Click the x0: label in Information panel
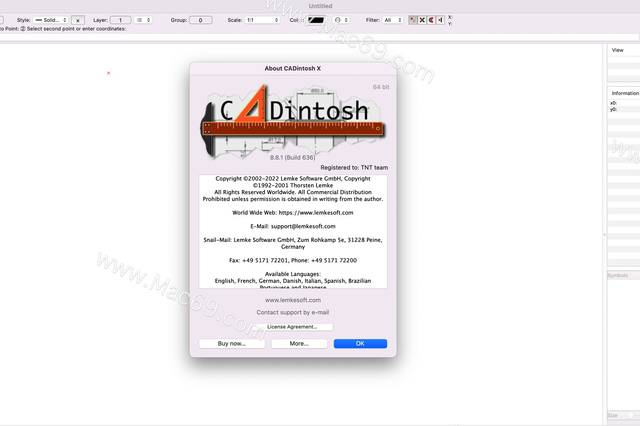Image resolution: width=640 pixels, height=426 pixels. 613,103
